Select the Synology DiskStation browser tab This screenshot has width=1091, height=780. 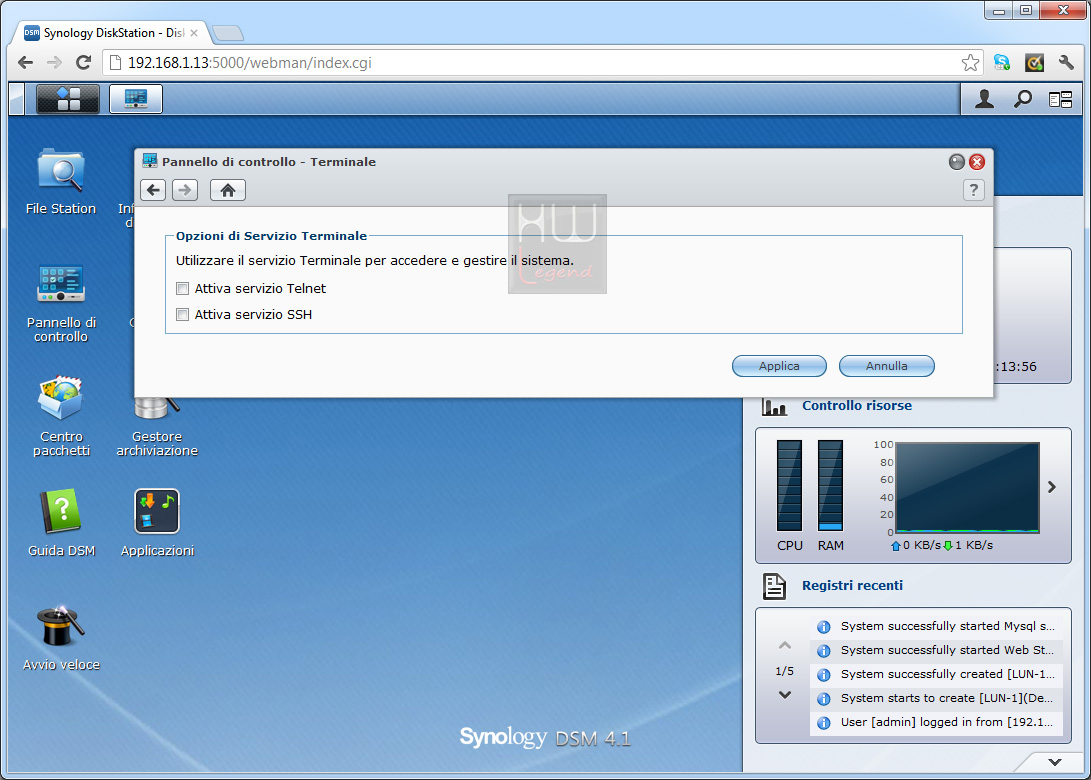(111, 33)
